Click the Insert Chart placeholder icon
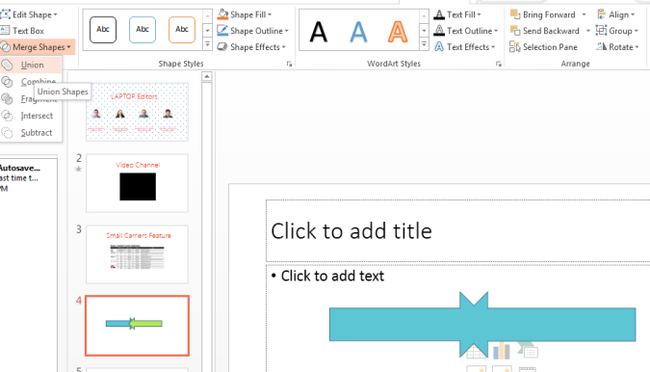This screenshot has width=650, height=372. (502, 351)
